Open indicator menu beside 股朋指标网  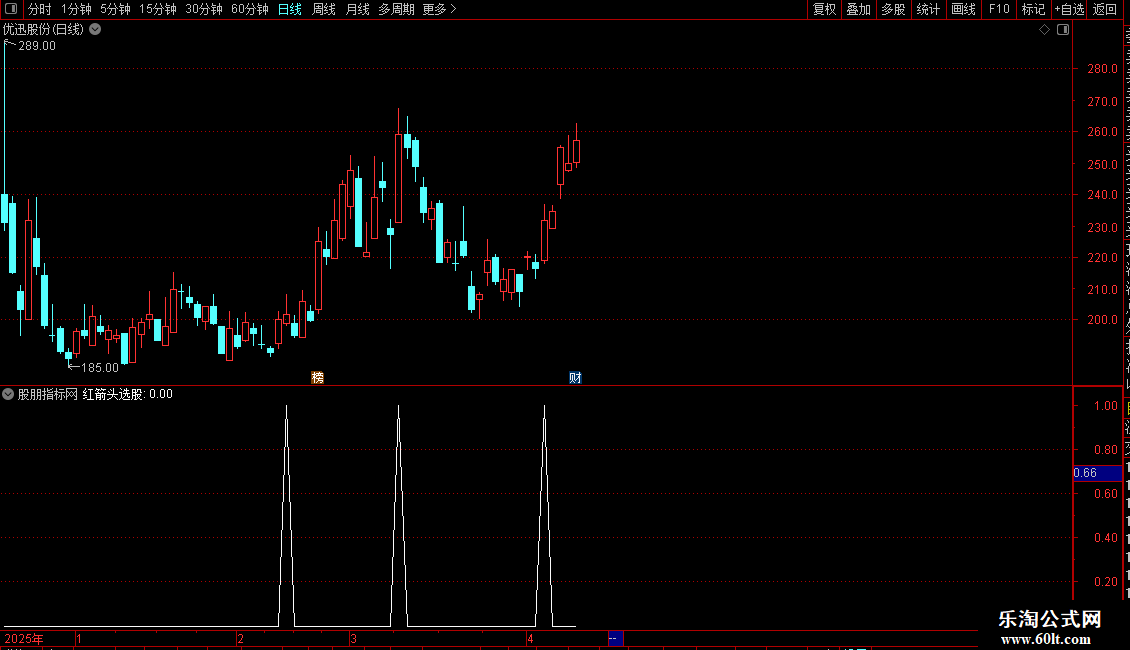click(x=8, y=394)
